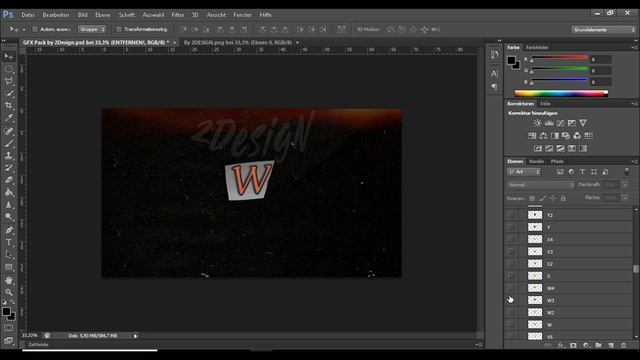The image size is (640, 360).
Task: Click the Color panel foreground swatch
Action: tap(511, 61)
